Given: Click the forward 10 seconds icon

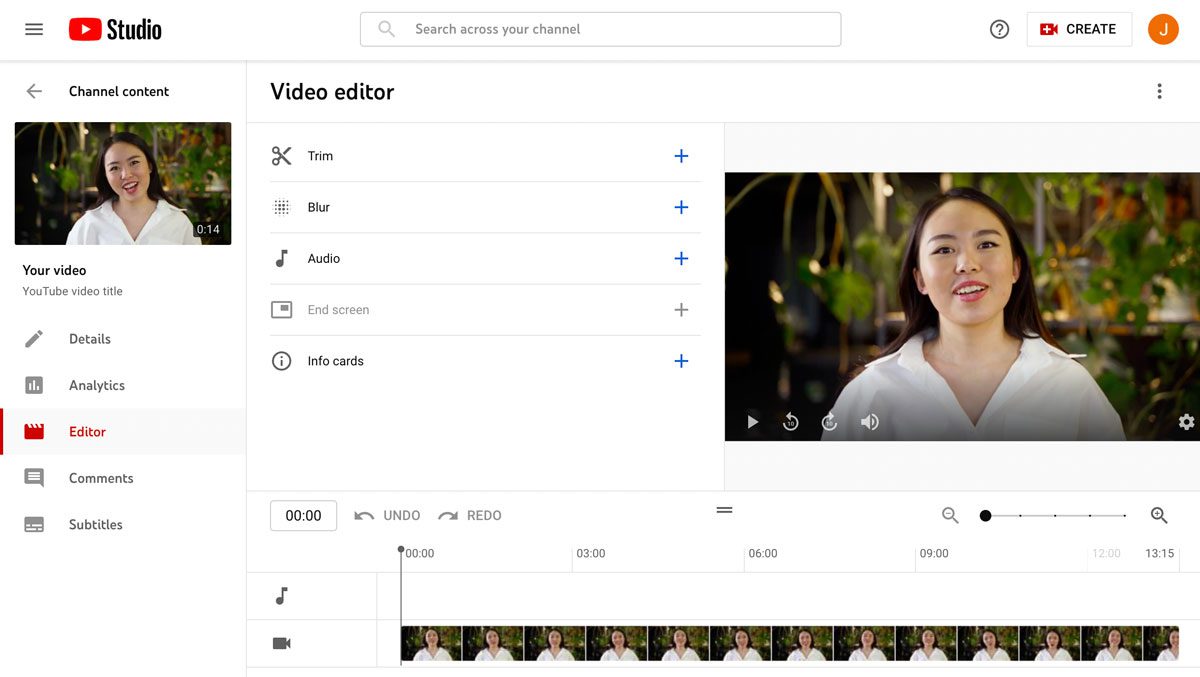Looking at the screenshot, I should [x=829, y=421].
